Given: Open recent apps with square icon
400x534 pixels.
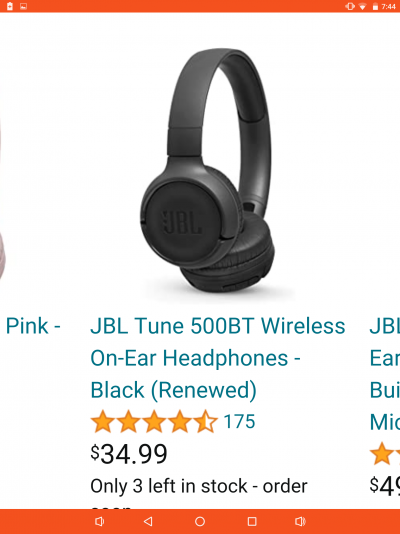Looking at the screenshot, I should pos(252,521).
